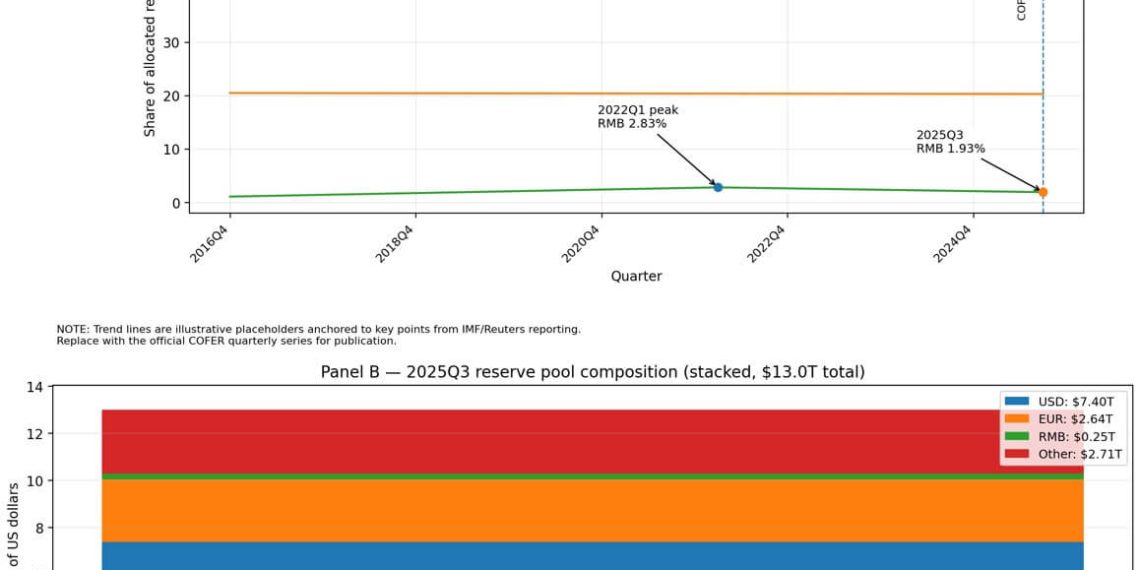This screenshot has height=570, width=1140.
Task: Click the 2024Q4 x-axis tick label
Action: point(955,243)
